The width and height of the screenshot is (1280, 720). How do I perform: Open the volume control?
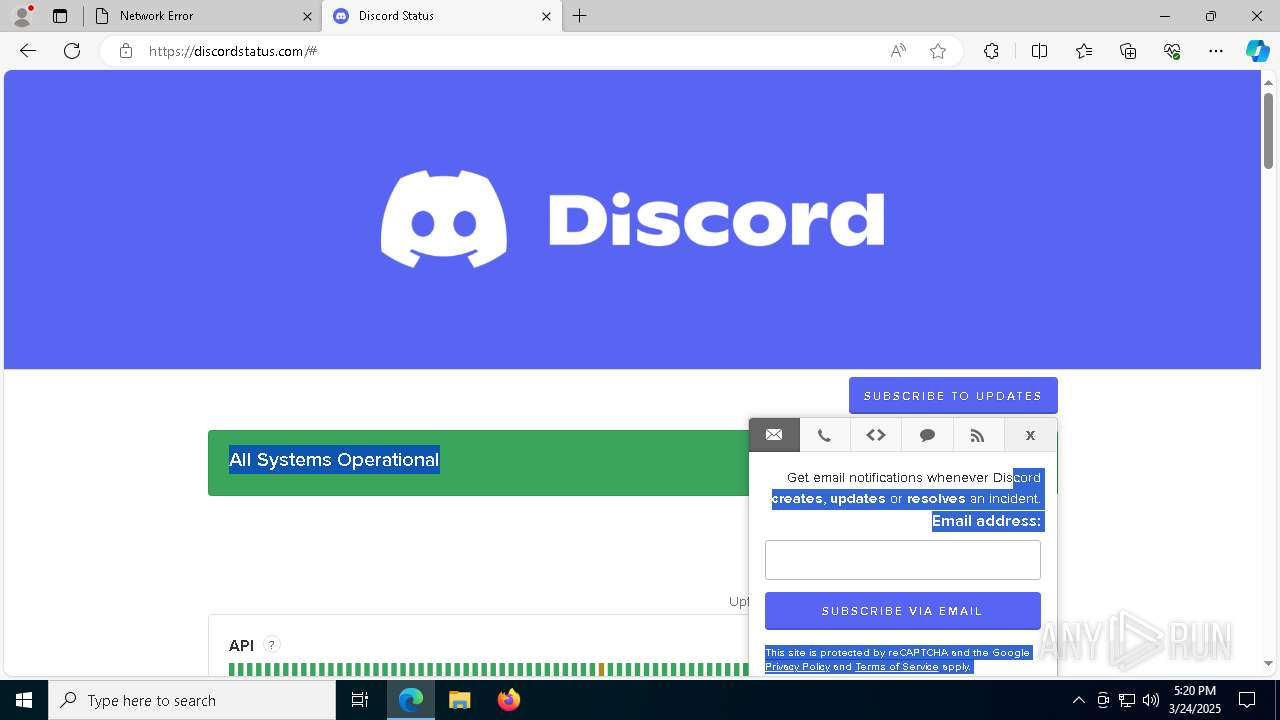pos(1150,700)
